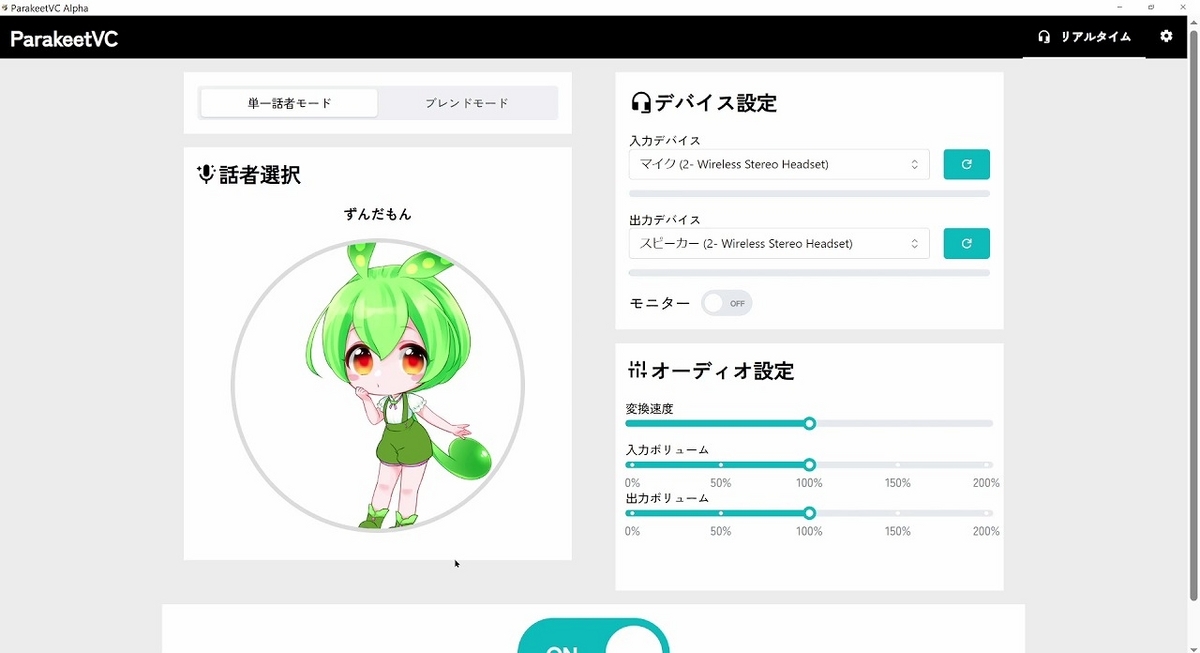Viewport: 1200px width, 653px height.
Task: Click the 入力ボリューム slider handle
Action: click(810, 465)
